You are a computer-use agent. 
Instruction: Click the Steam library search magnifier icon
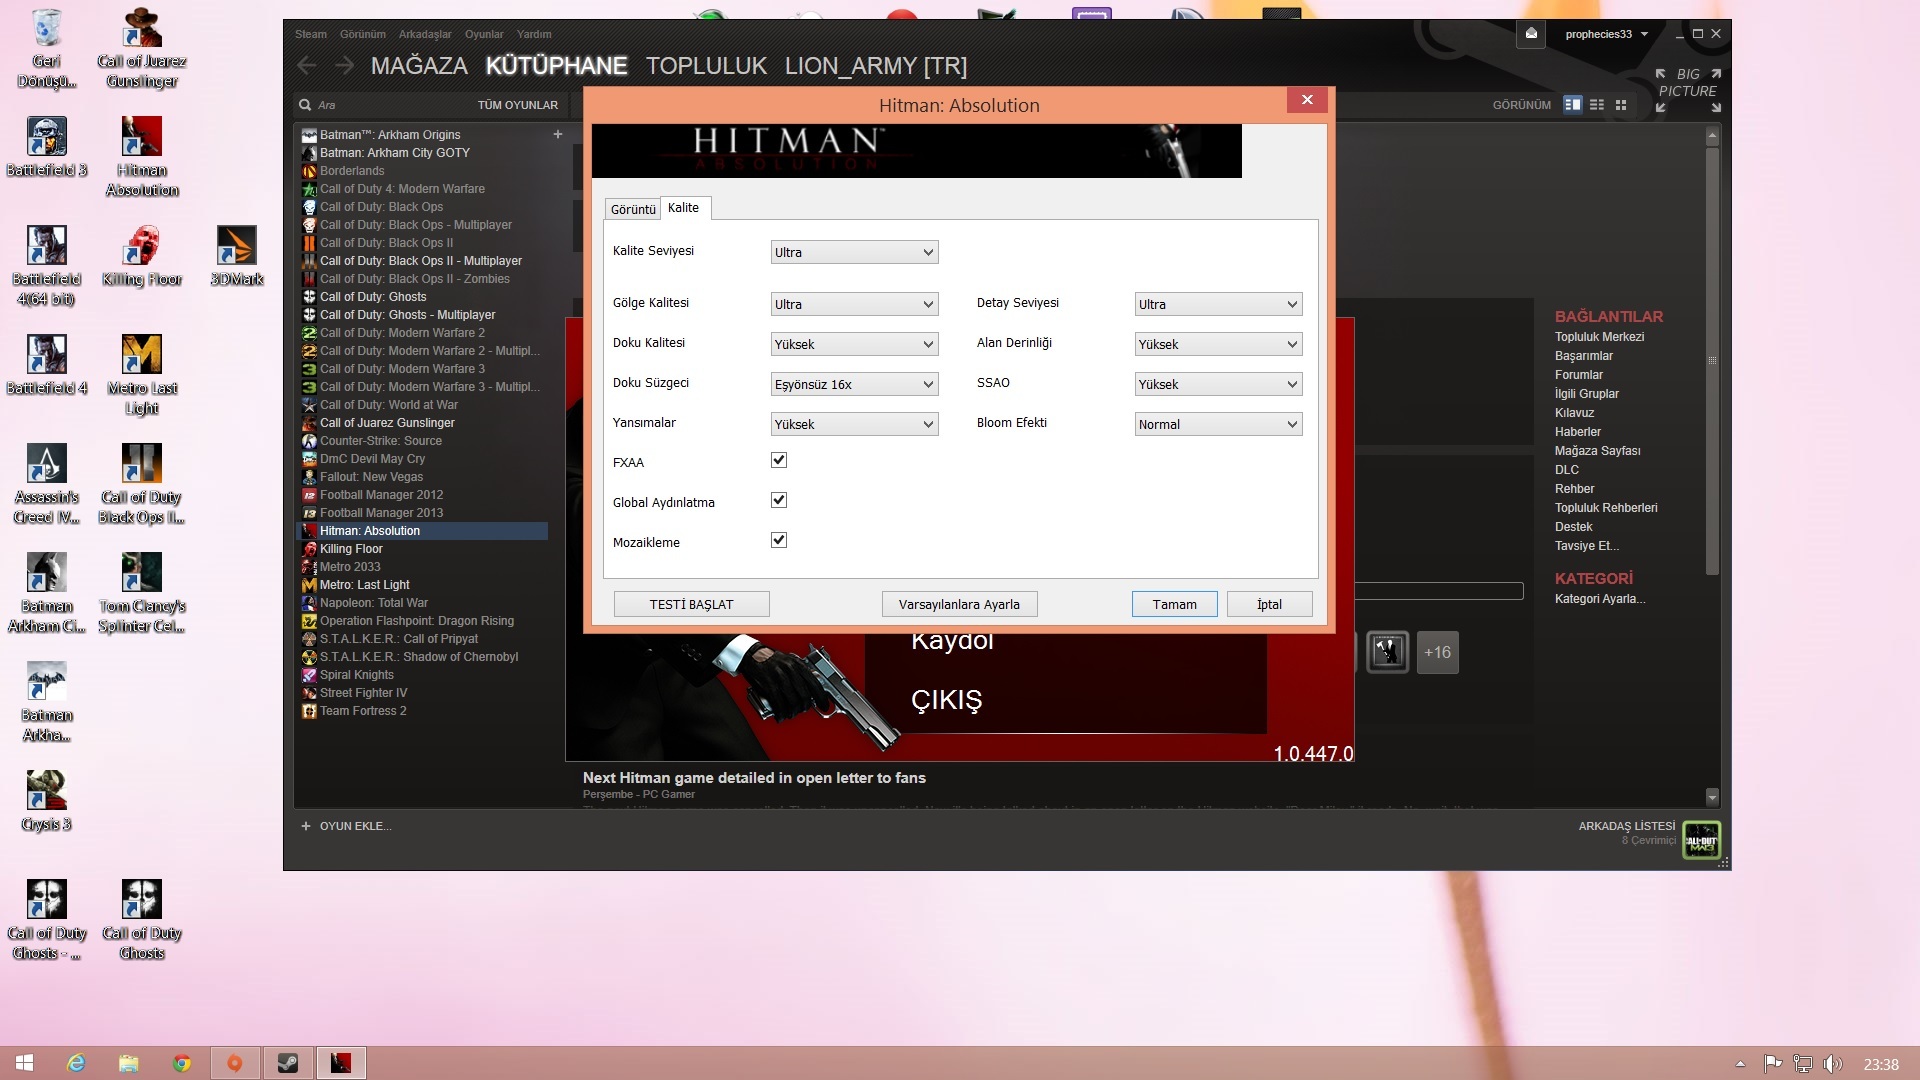(305, 105)
